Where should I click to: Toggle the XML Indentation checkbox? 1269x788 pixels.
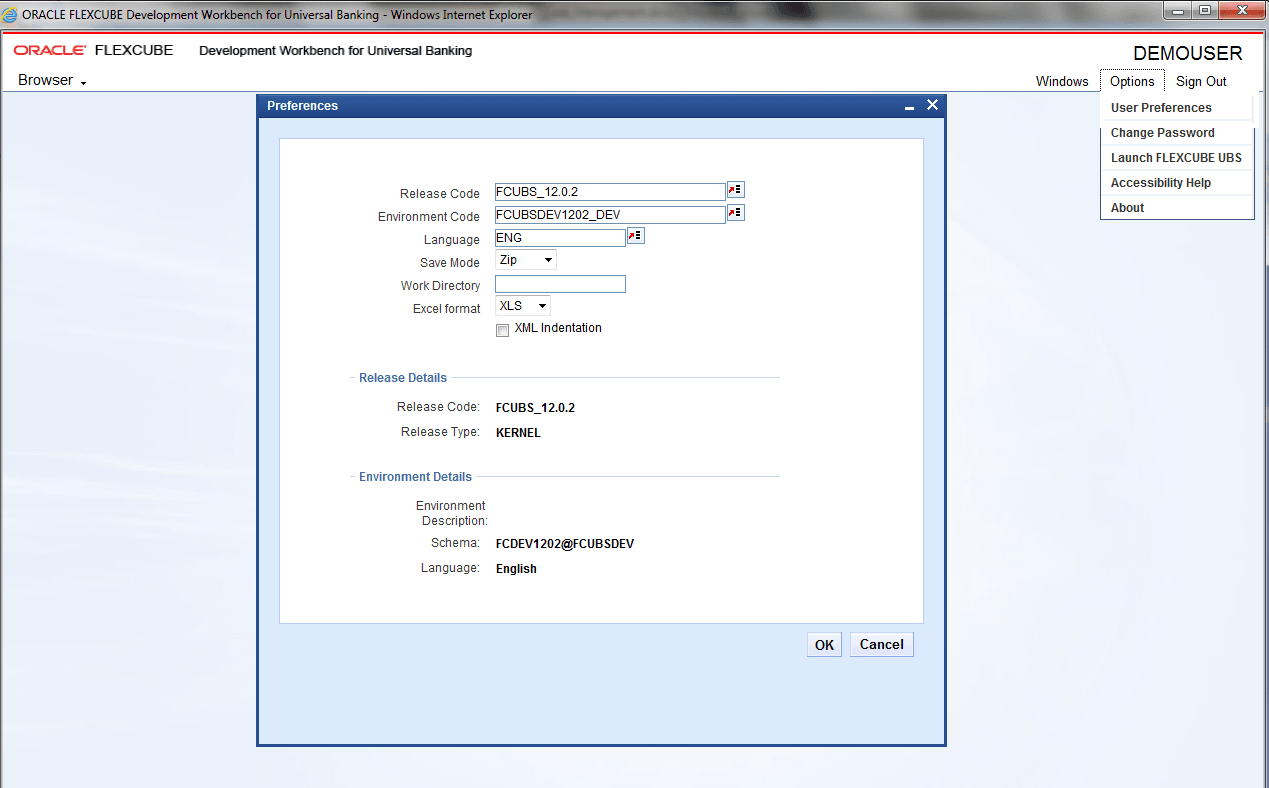pos(502,331)
